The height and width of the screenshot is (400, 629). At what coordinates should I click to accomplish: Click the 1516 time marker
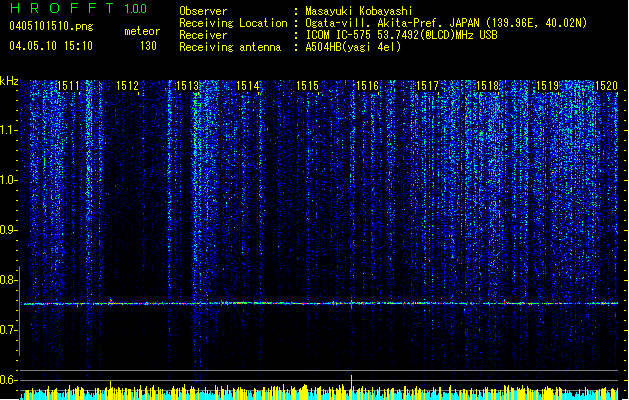tap(367, 86)
